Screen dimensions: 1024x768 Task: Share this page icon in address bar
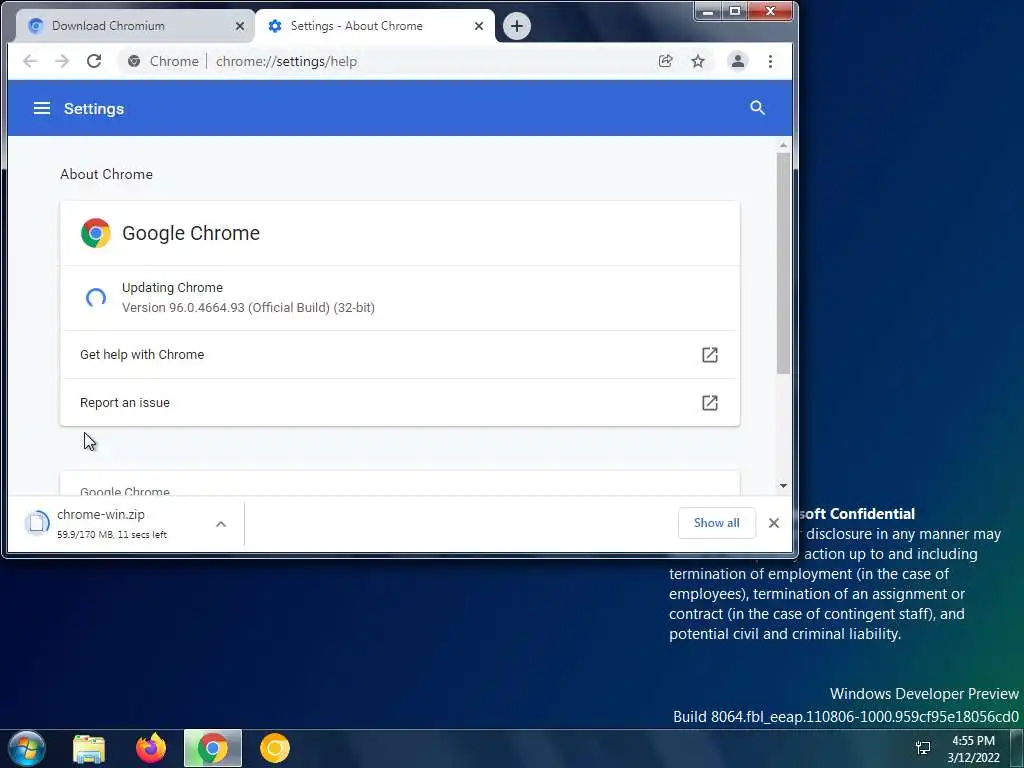(665, 61)
